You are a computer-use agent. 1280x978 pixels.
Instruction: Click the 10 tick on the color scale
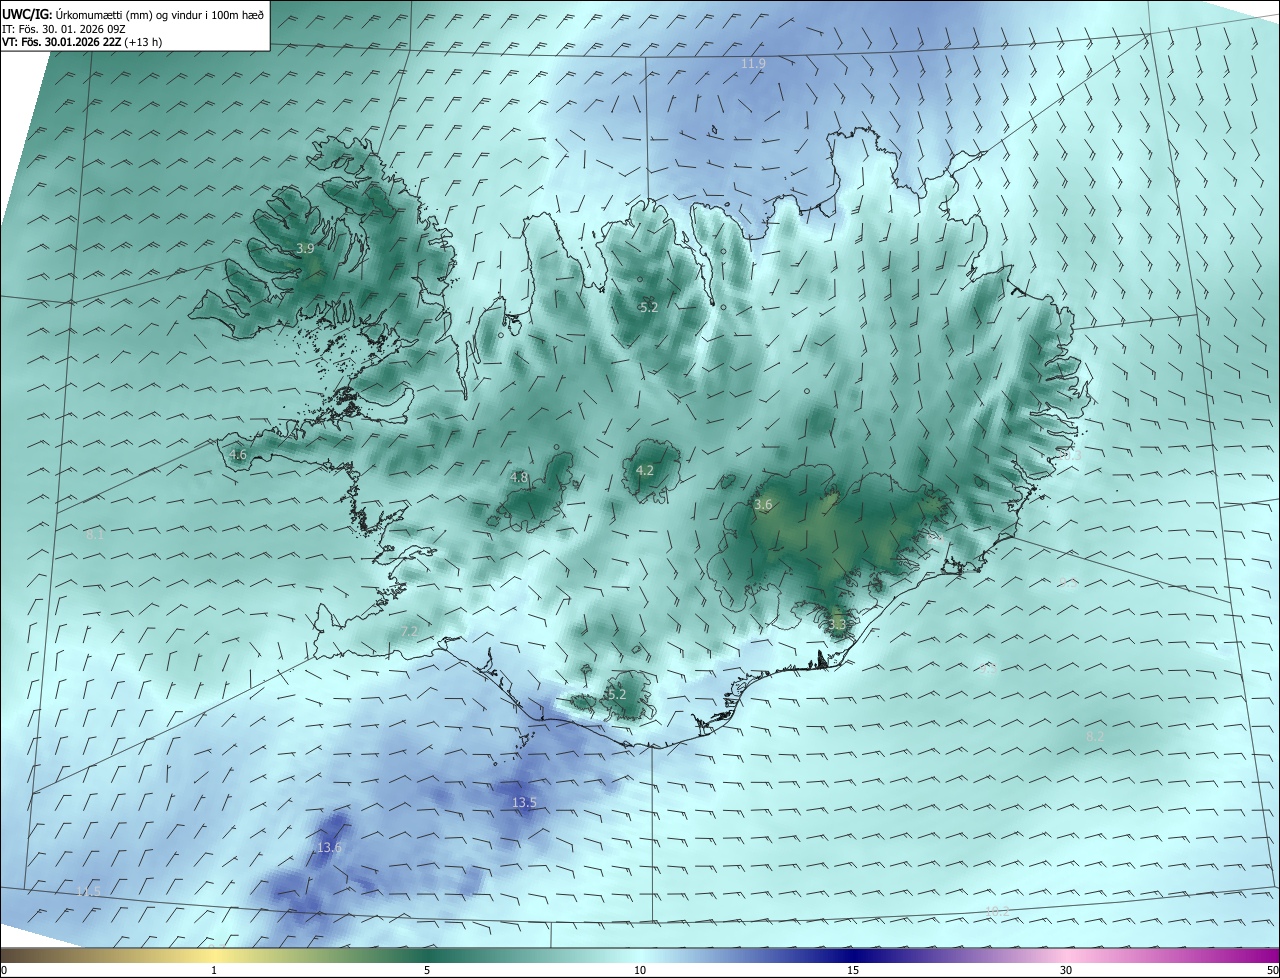coord(640,970)
